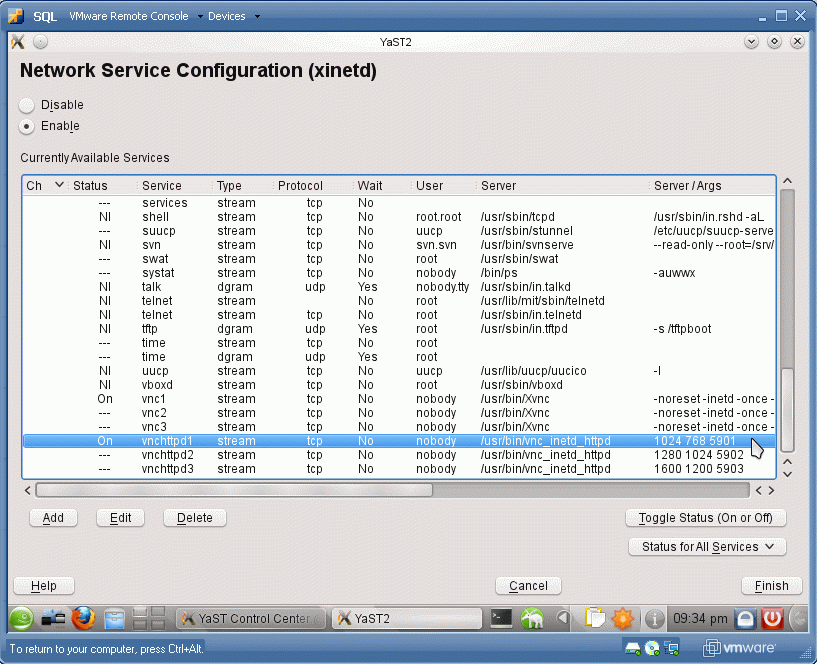Click the vertical scrollbar up arrow at top
The image size is (817, 664).
787,181
